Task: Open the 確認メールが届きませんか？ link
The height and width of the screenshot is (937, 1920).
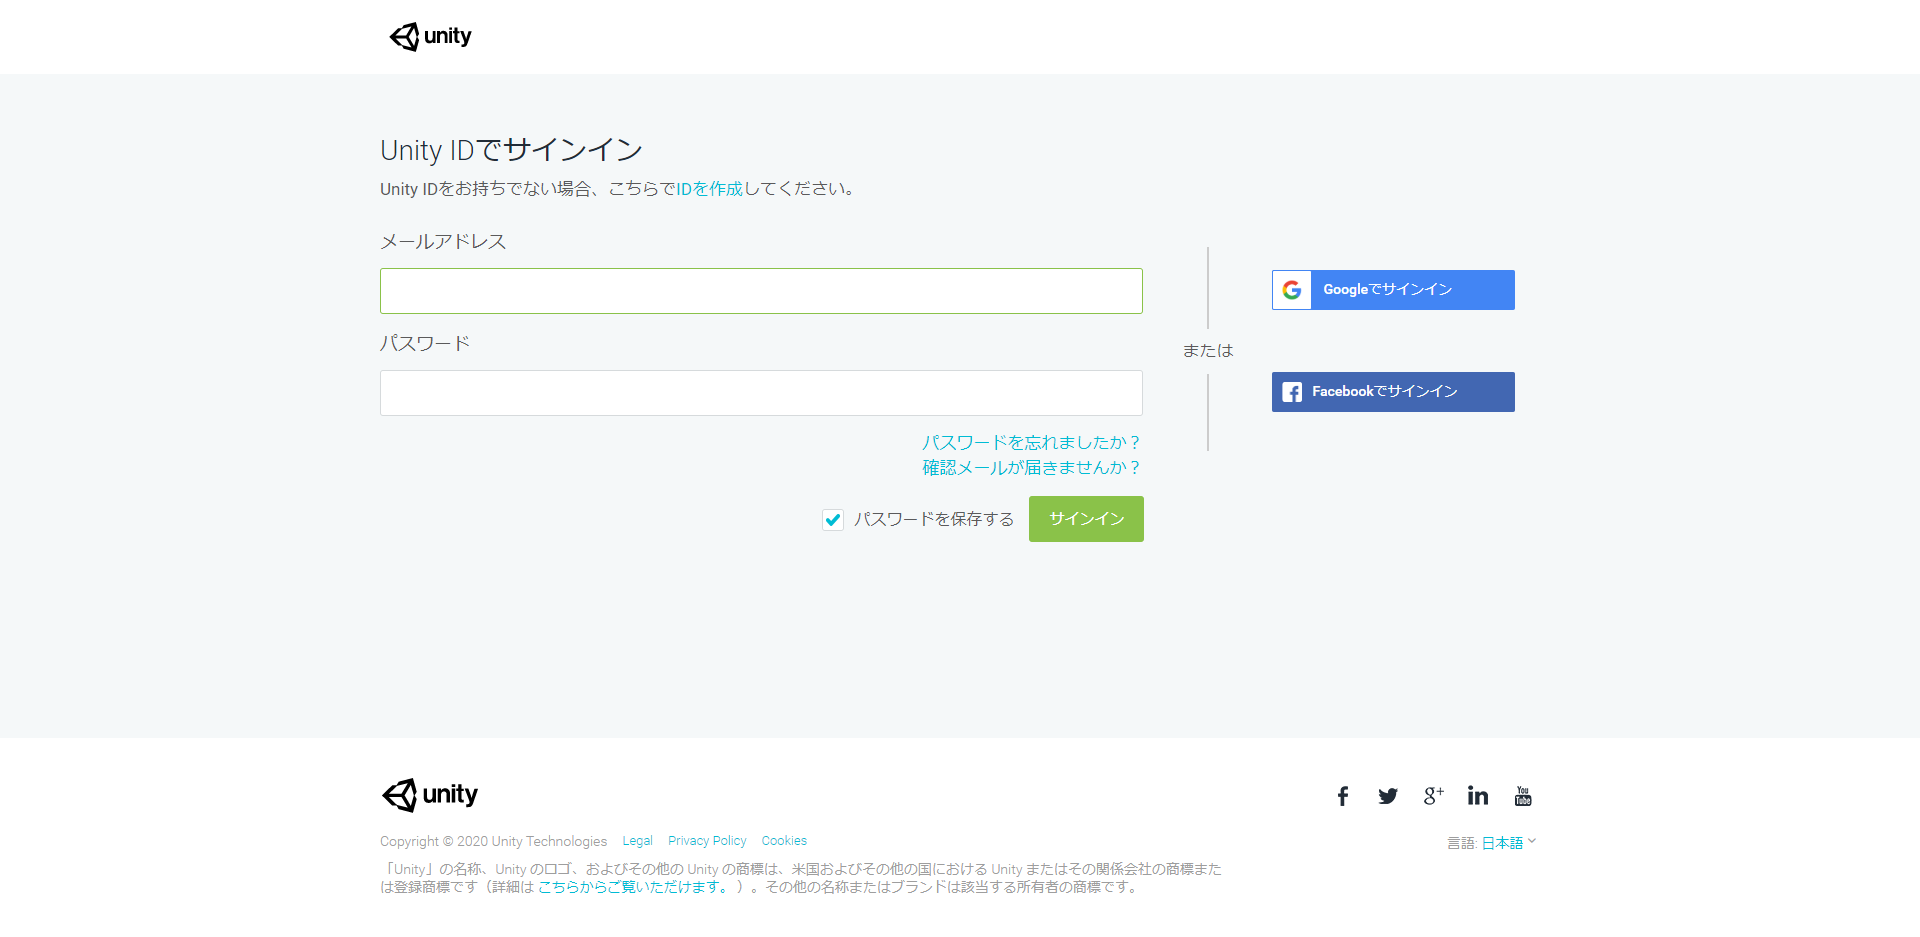Action: click(1030, 468)
